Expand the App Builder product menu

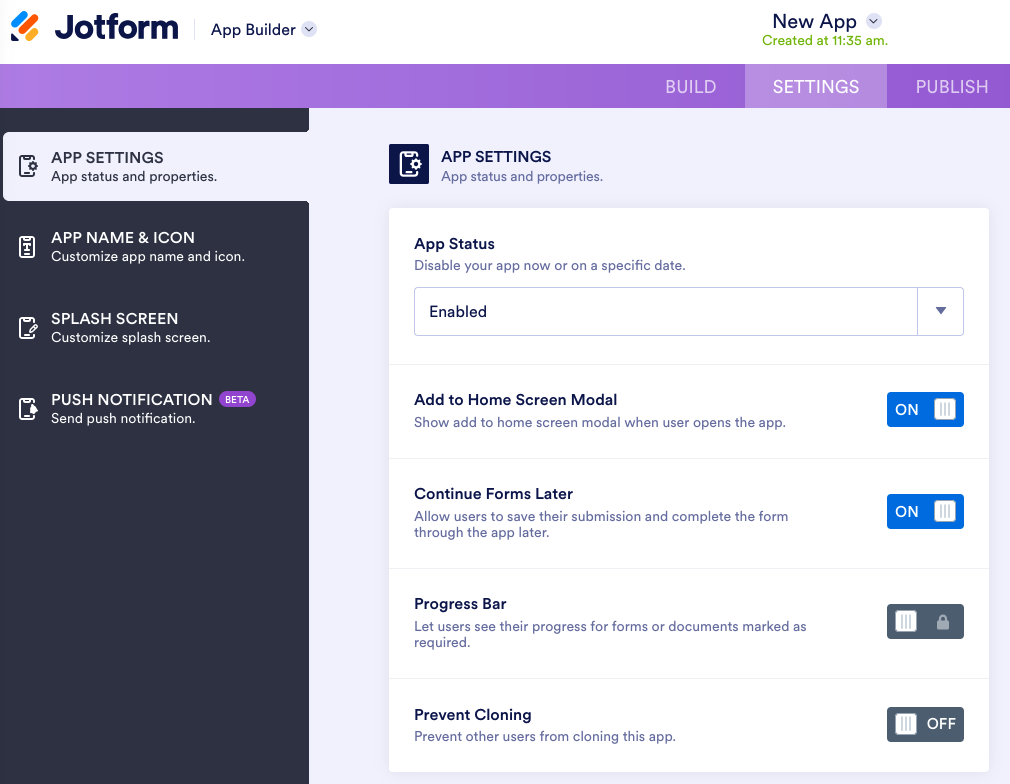coord(309,30)
